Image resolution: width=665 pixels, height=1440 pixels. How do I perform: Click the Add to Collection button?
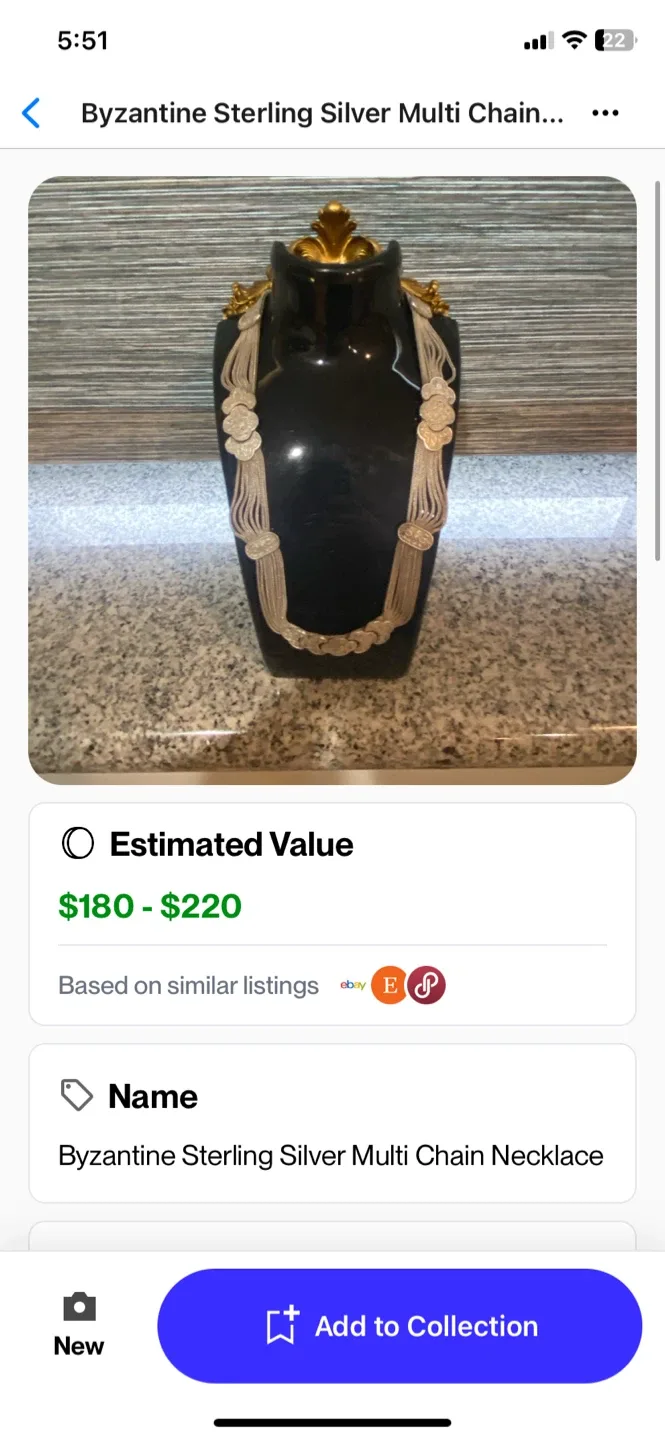click(399, 1326)
